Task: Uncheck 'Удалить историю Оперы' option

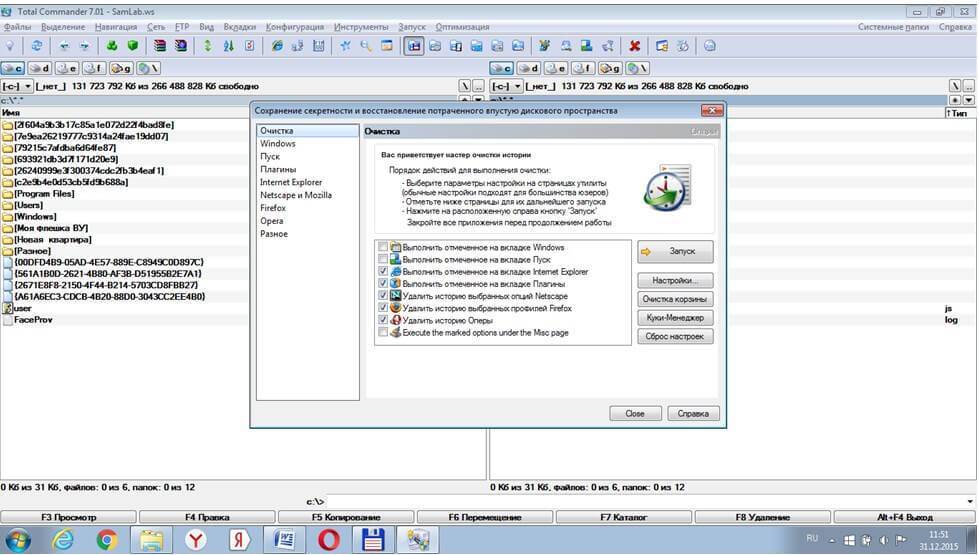Action: coord(384,320)
